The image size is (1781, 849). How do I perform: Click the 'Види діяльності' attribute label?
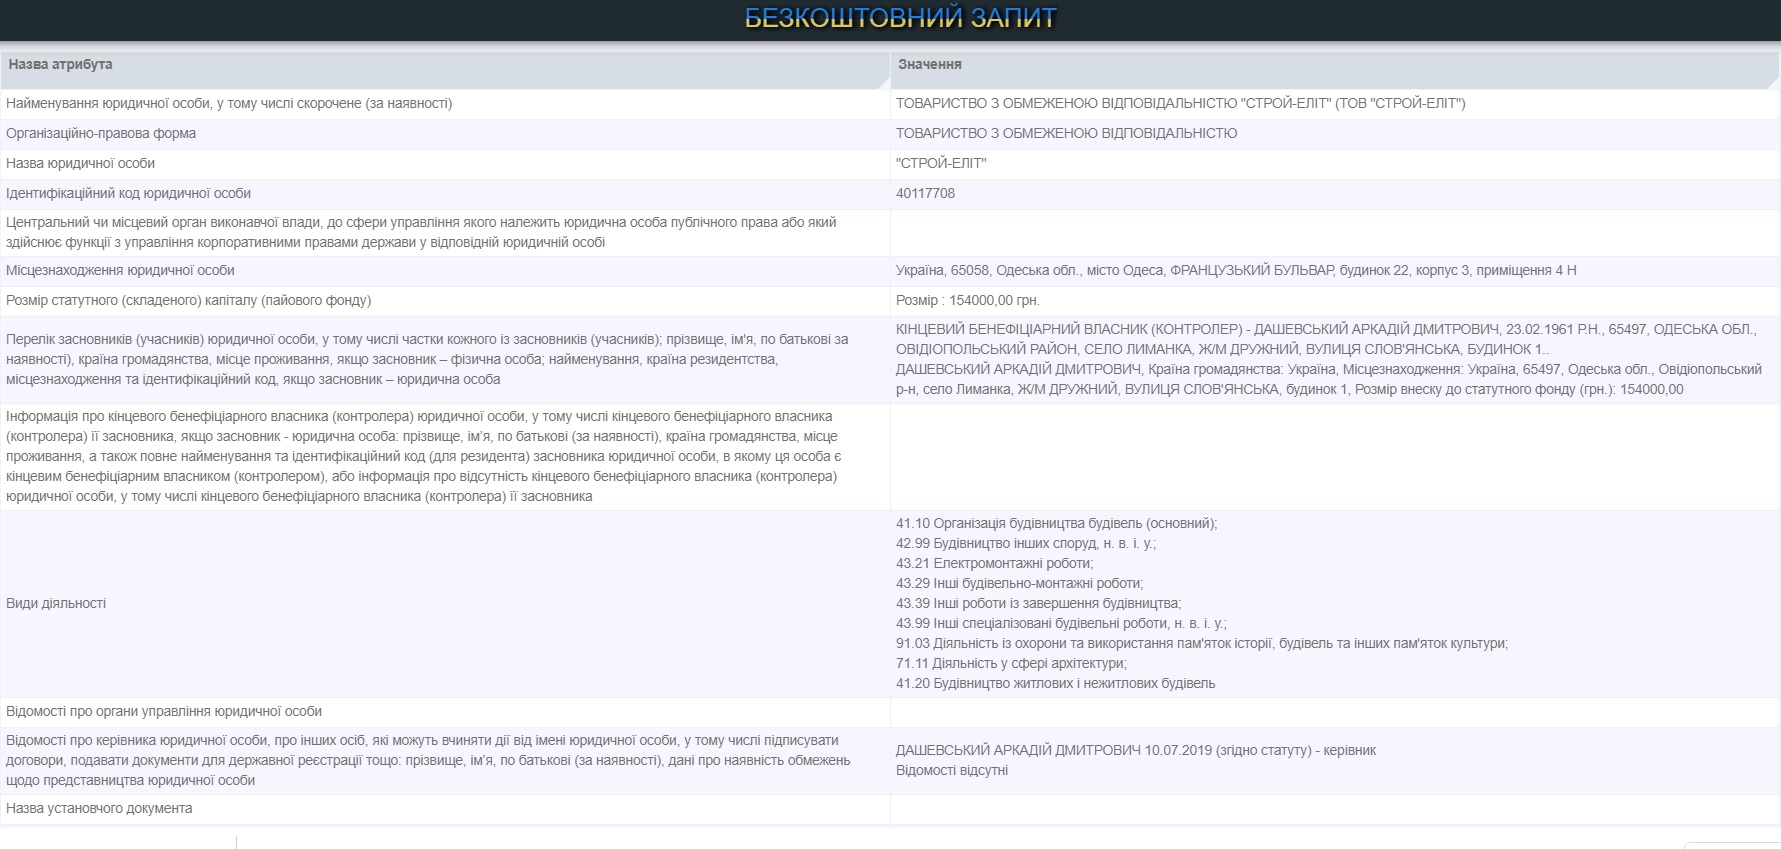pyautogui.click(x=56, y=603)
